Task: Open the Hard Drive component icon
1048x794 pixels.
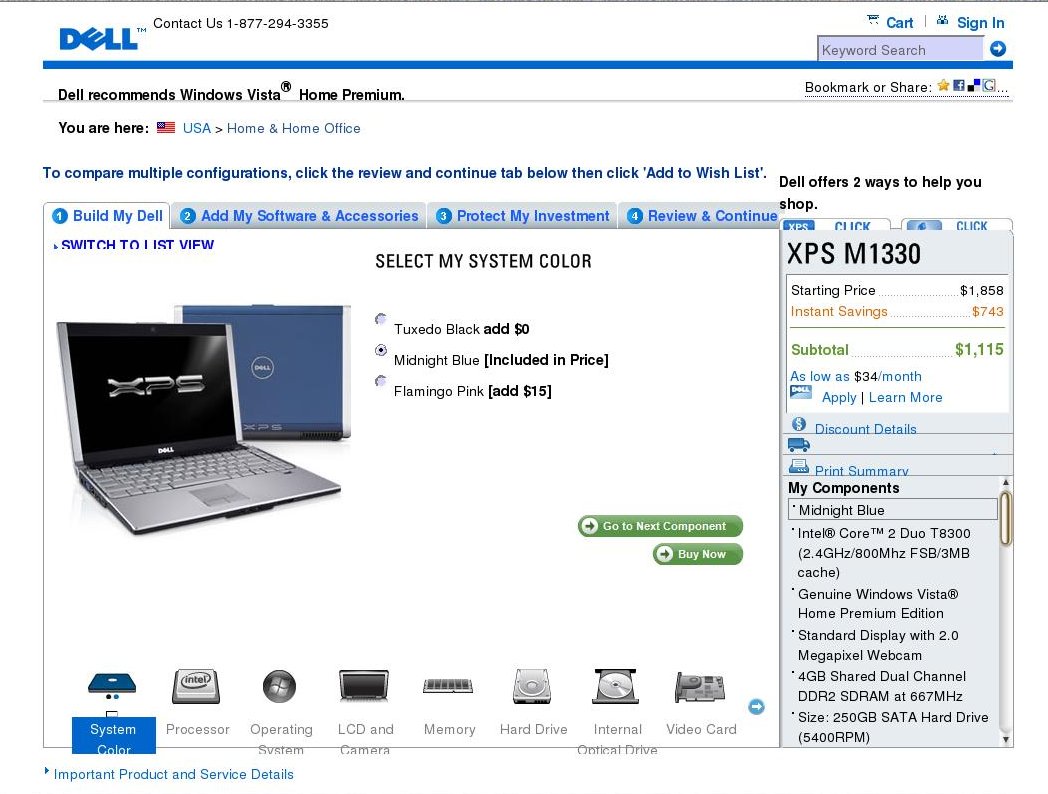Action: point(533,686)
